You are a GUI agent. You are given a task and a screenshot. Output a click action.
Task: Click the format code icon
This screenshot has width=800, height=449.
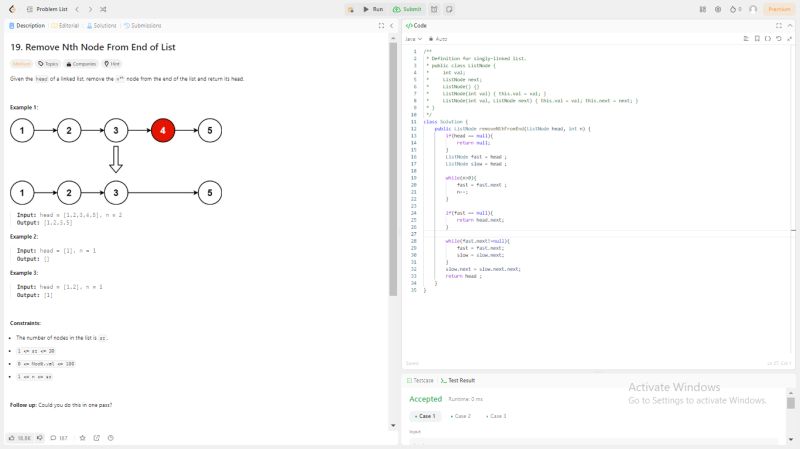[x=746, y=39]
